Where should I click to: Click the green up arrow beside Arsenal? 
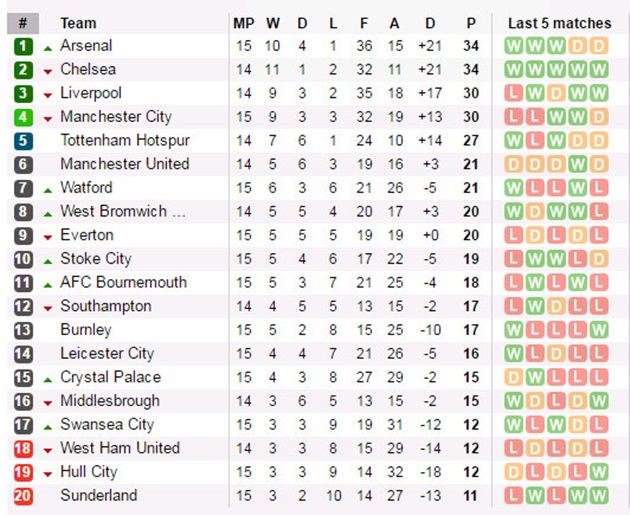[x=48, y=47]
